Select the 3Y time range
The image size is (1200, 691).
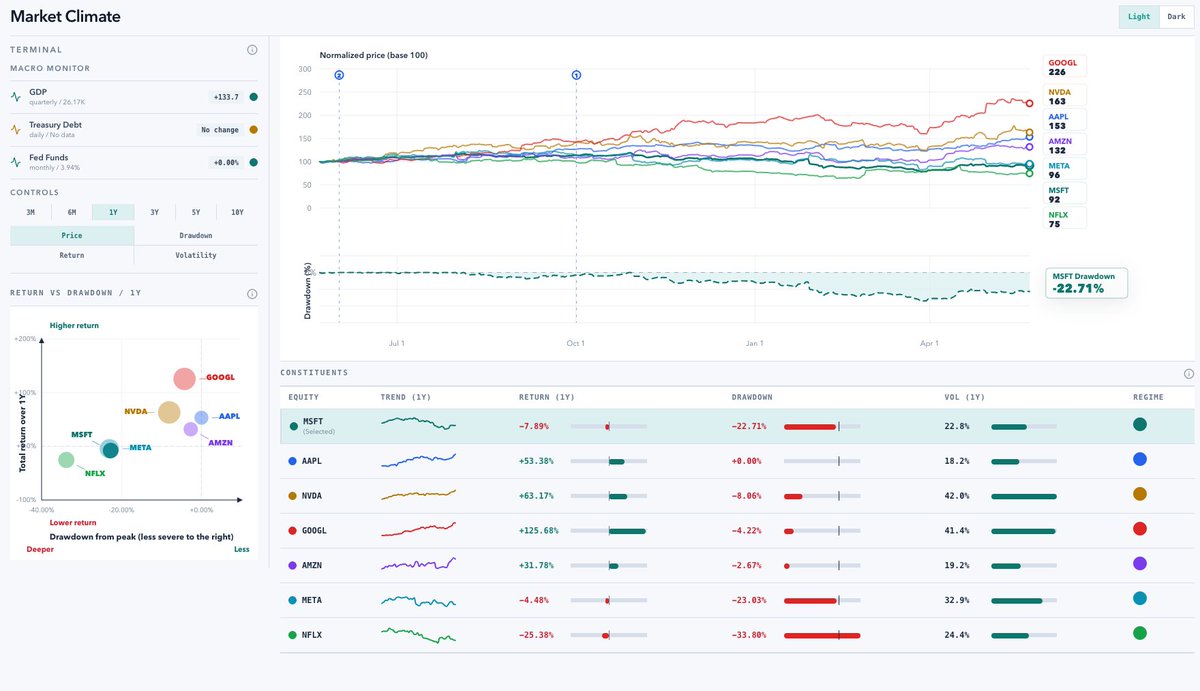(x=154, y=212)
